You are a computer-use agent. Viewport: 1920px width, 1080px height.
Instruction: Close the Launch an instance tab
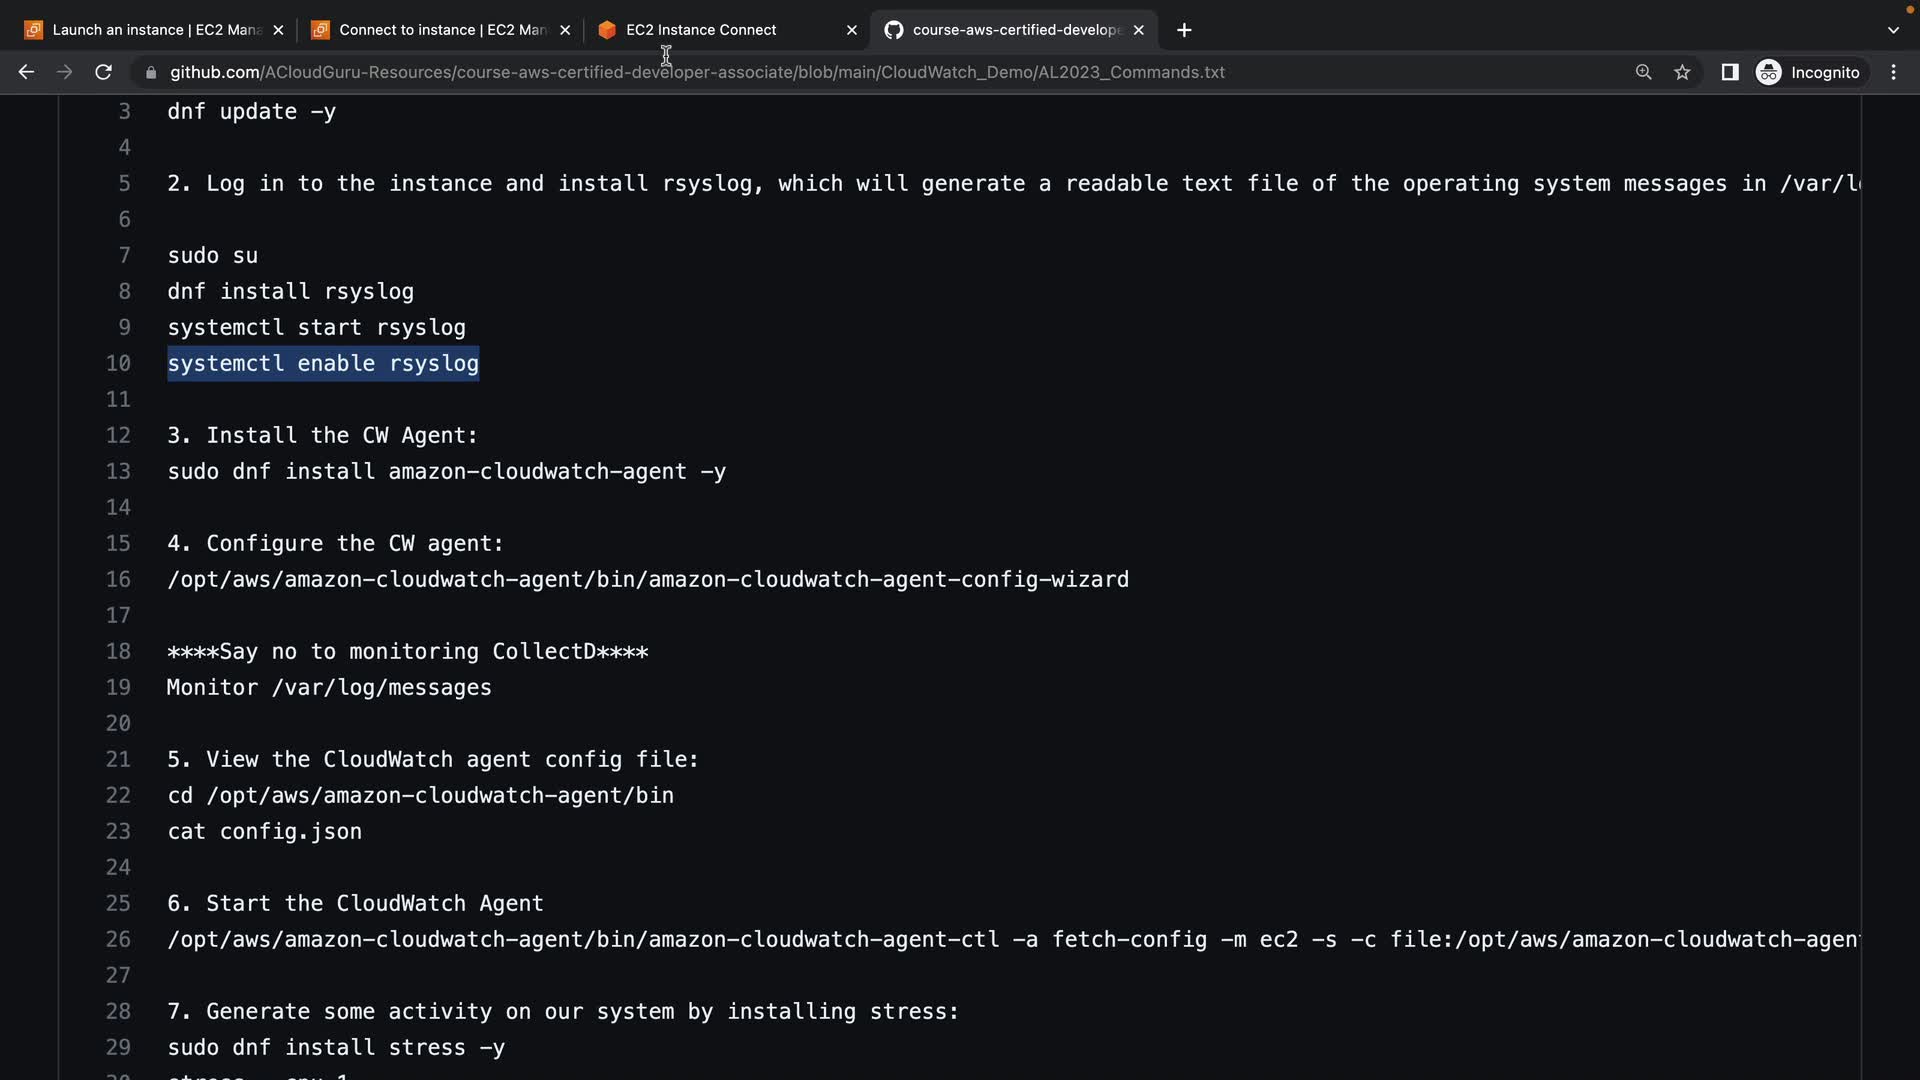click(278, 30)
